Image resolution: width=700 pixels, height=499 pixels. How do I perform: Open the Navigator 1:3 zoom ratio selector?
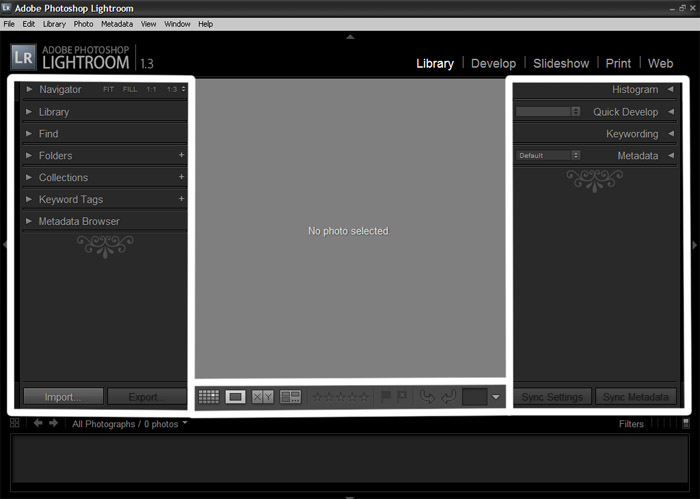(x=176, y=89)
